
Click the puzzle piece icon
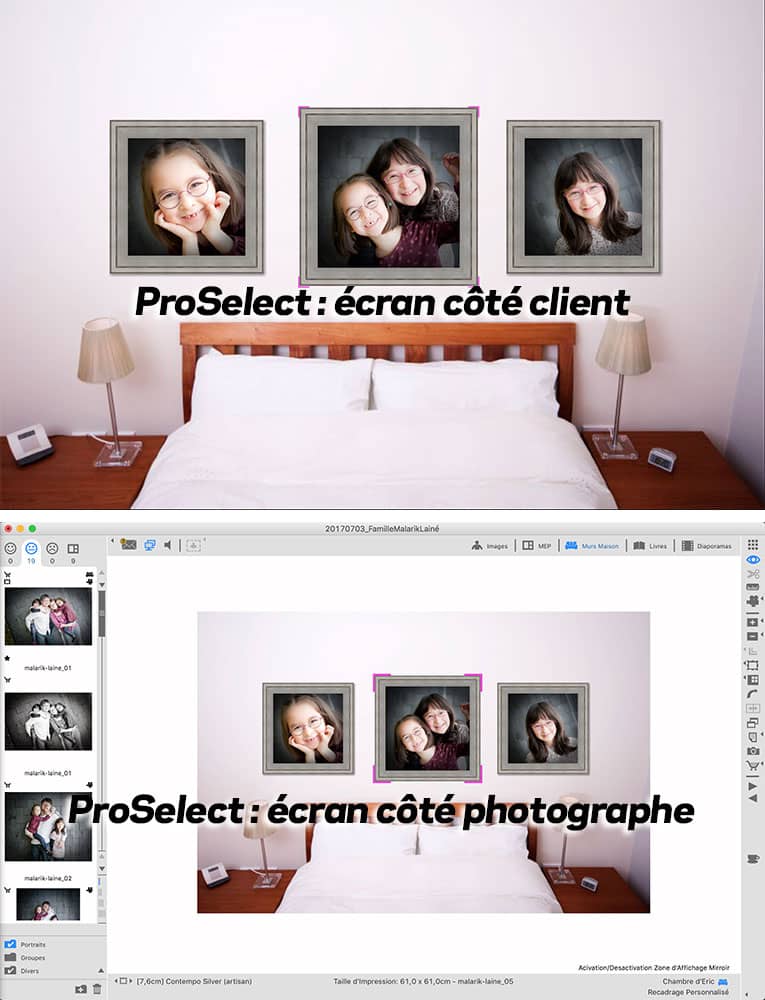[x=753, y=601]
